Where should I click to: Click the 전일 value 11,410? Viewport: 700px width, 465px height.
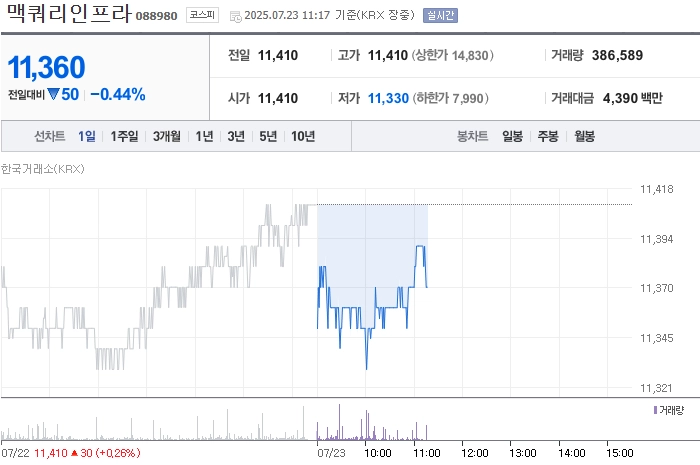pyautogui.click(x=278, y=55)
